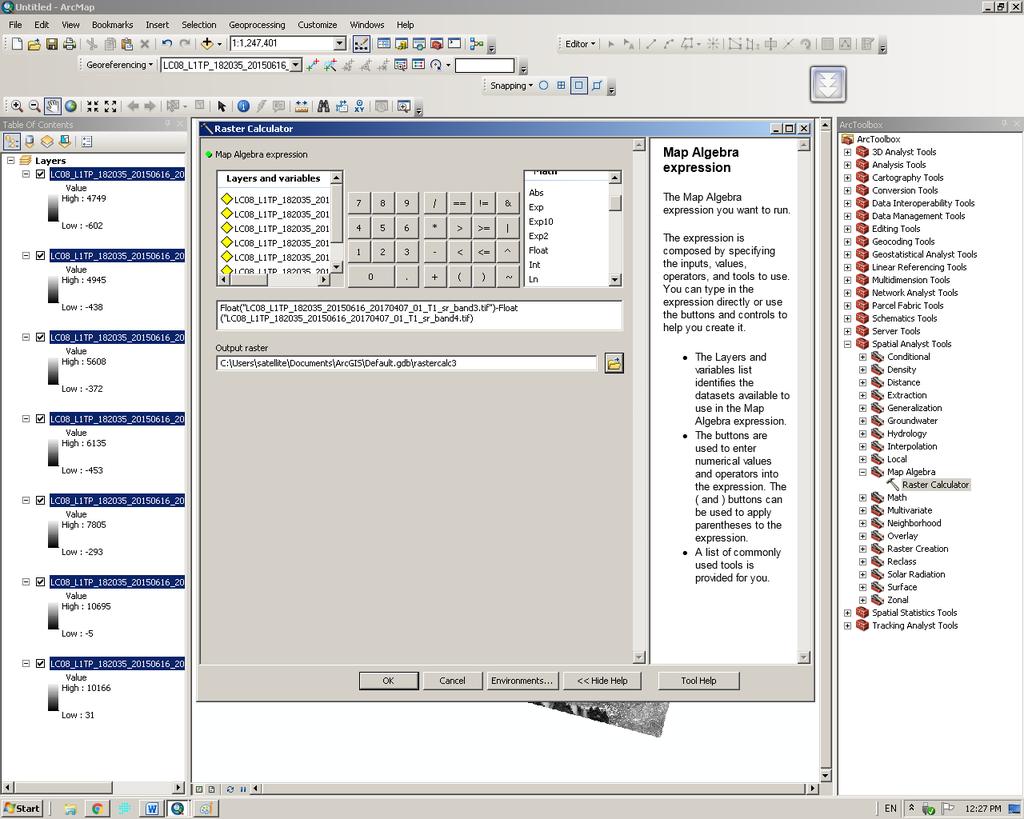Open the Windows menu

click(x=366, y=25)
